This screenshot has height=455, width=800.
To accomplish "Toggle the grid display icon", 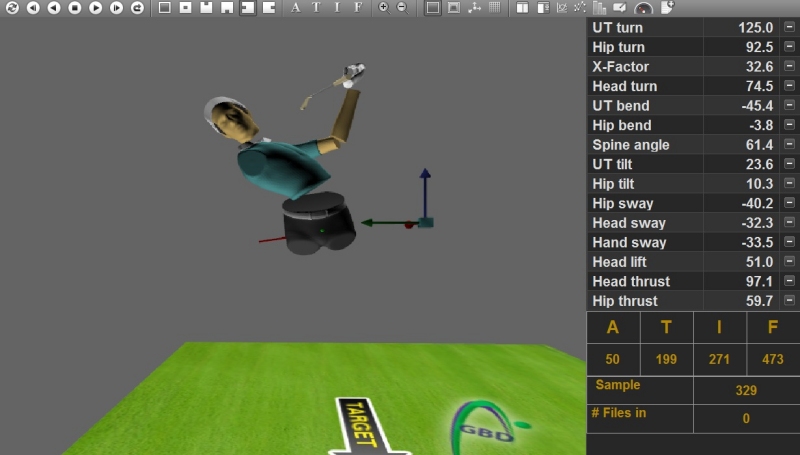I will point(494,8).
